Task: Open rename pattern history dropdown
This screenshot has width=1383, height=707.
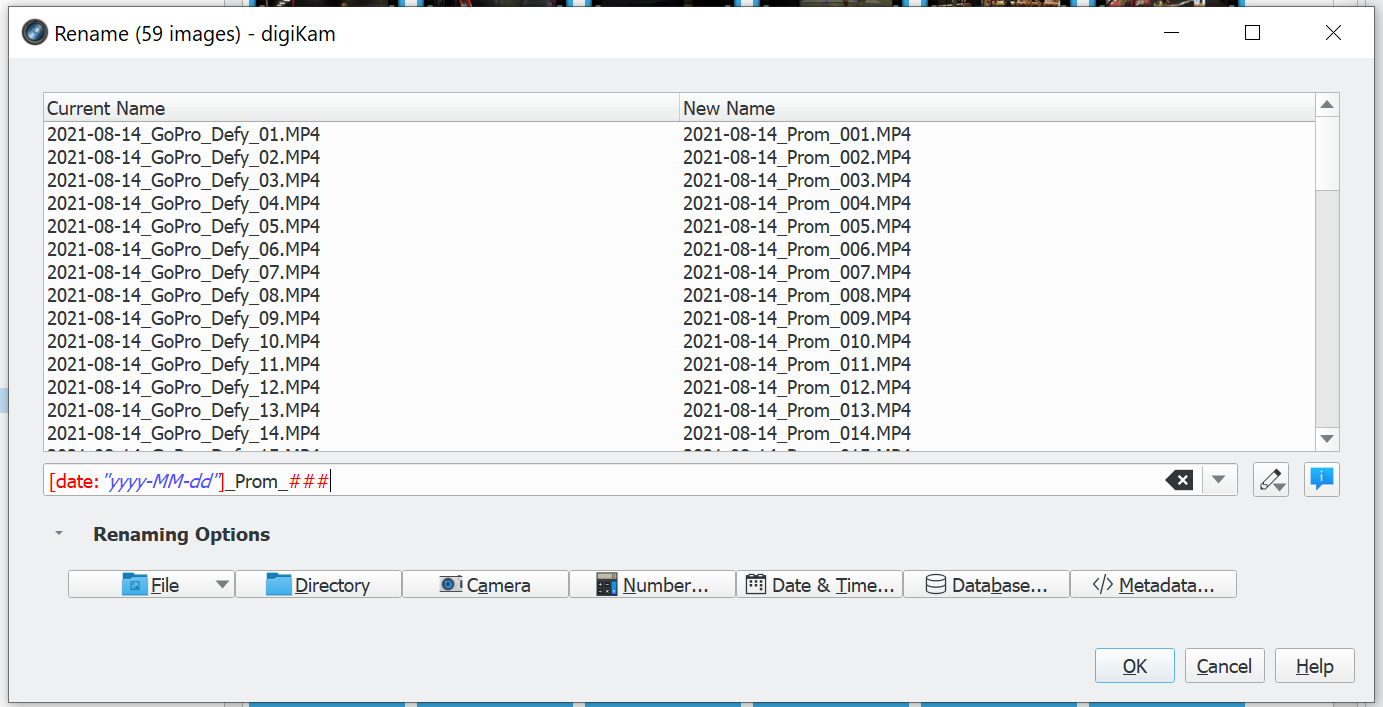Action: 1219,480
